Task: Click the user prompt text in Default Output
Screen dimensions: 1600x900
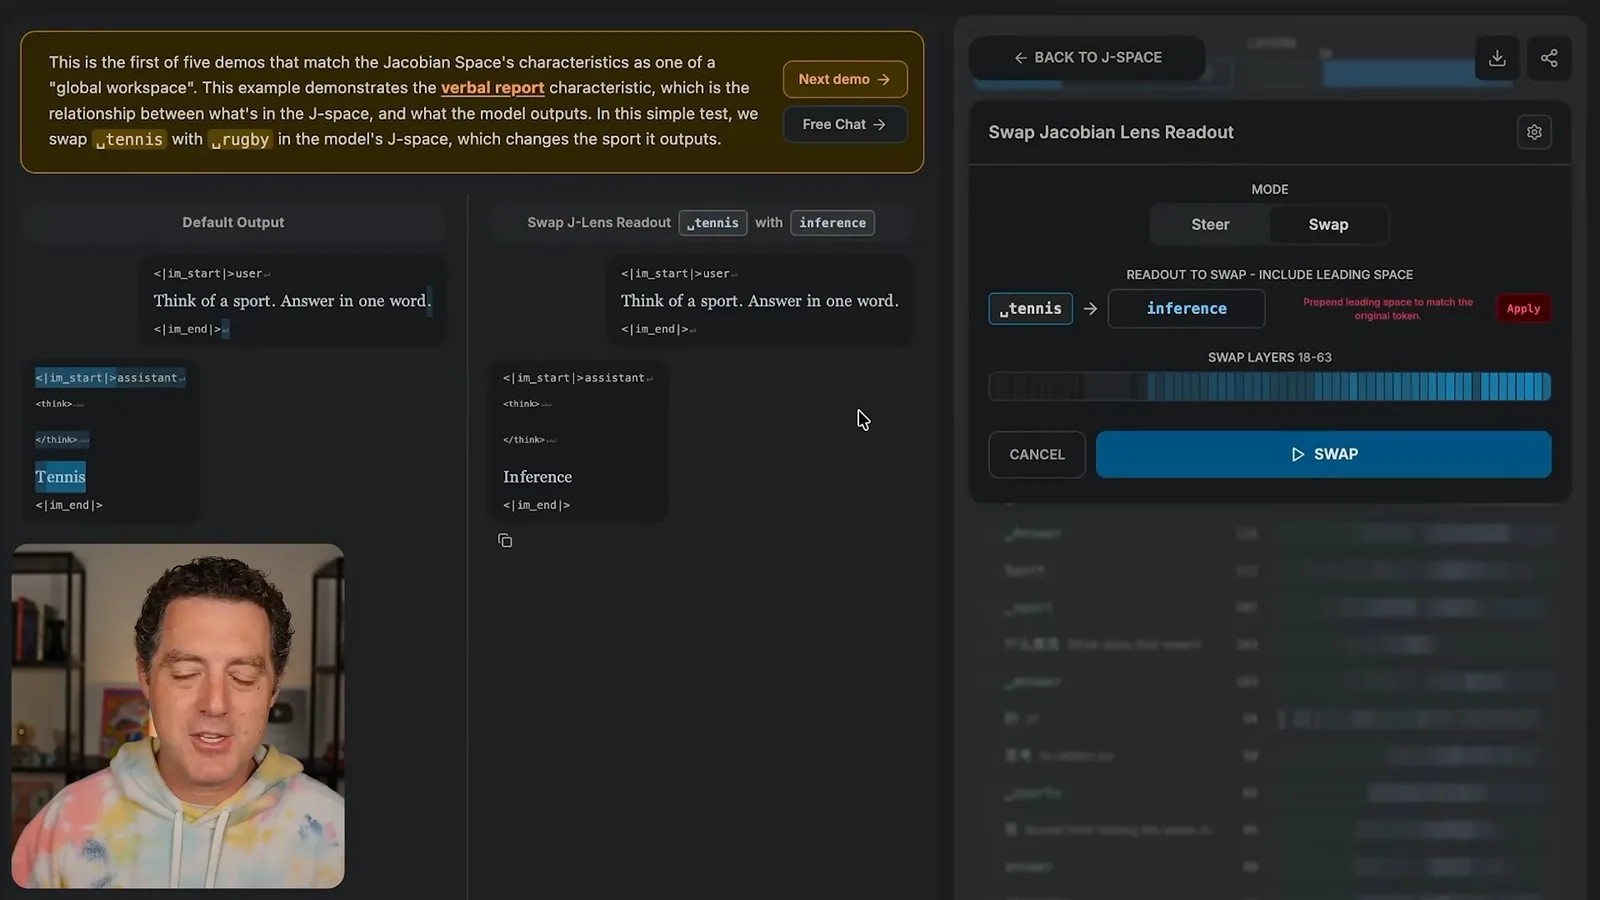Action: [292, 301]
